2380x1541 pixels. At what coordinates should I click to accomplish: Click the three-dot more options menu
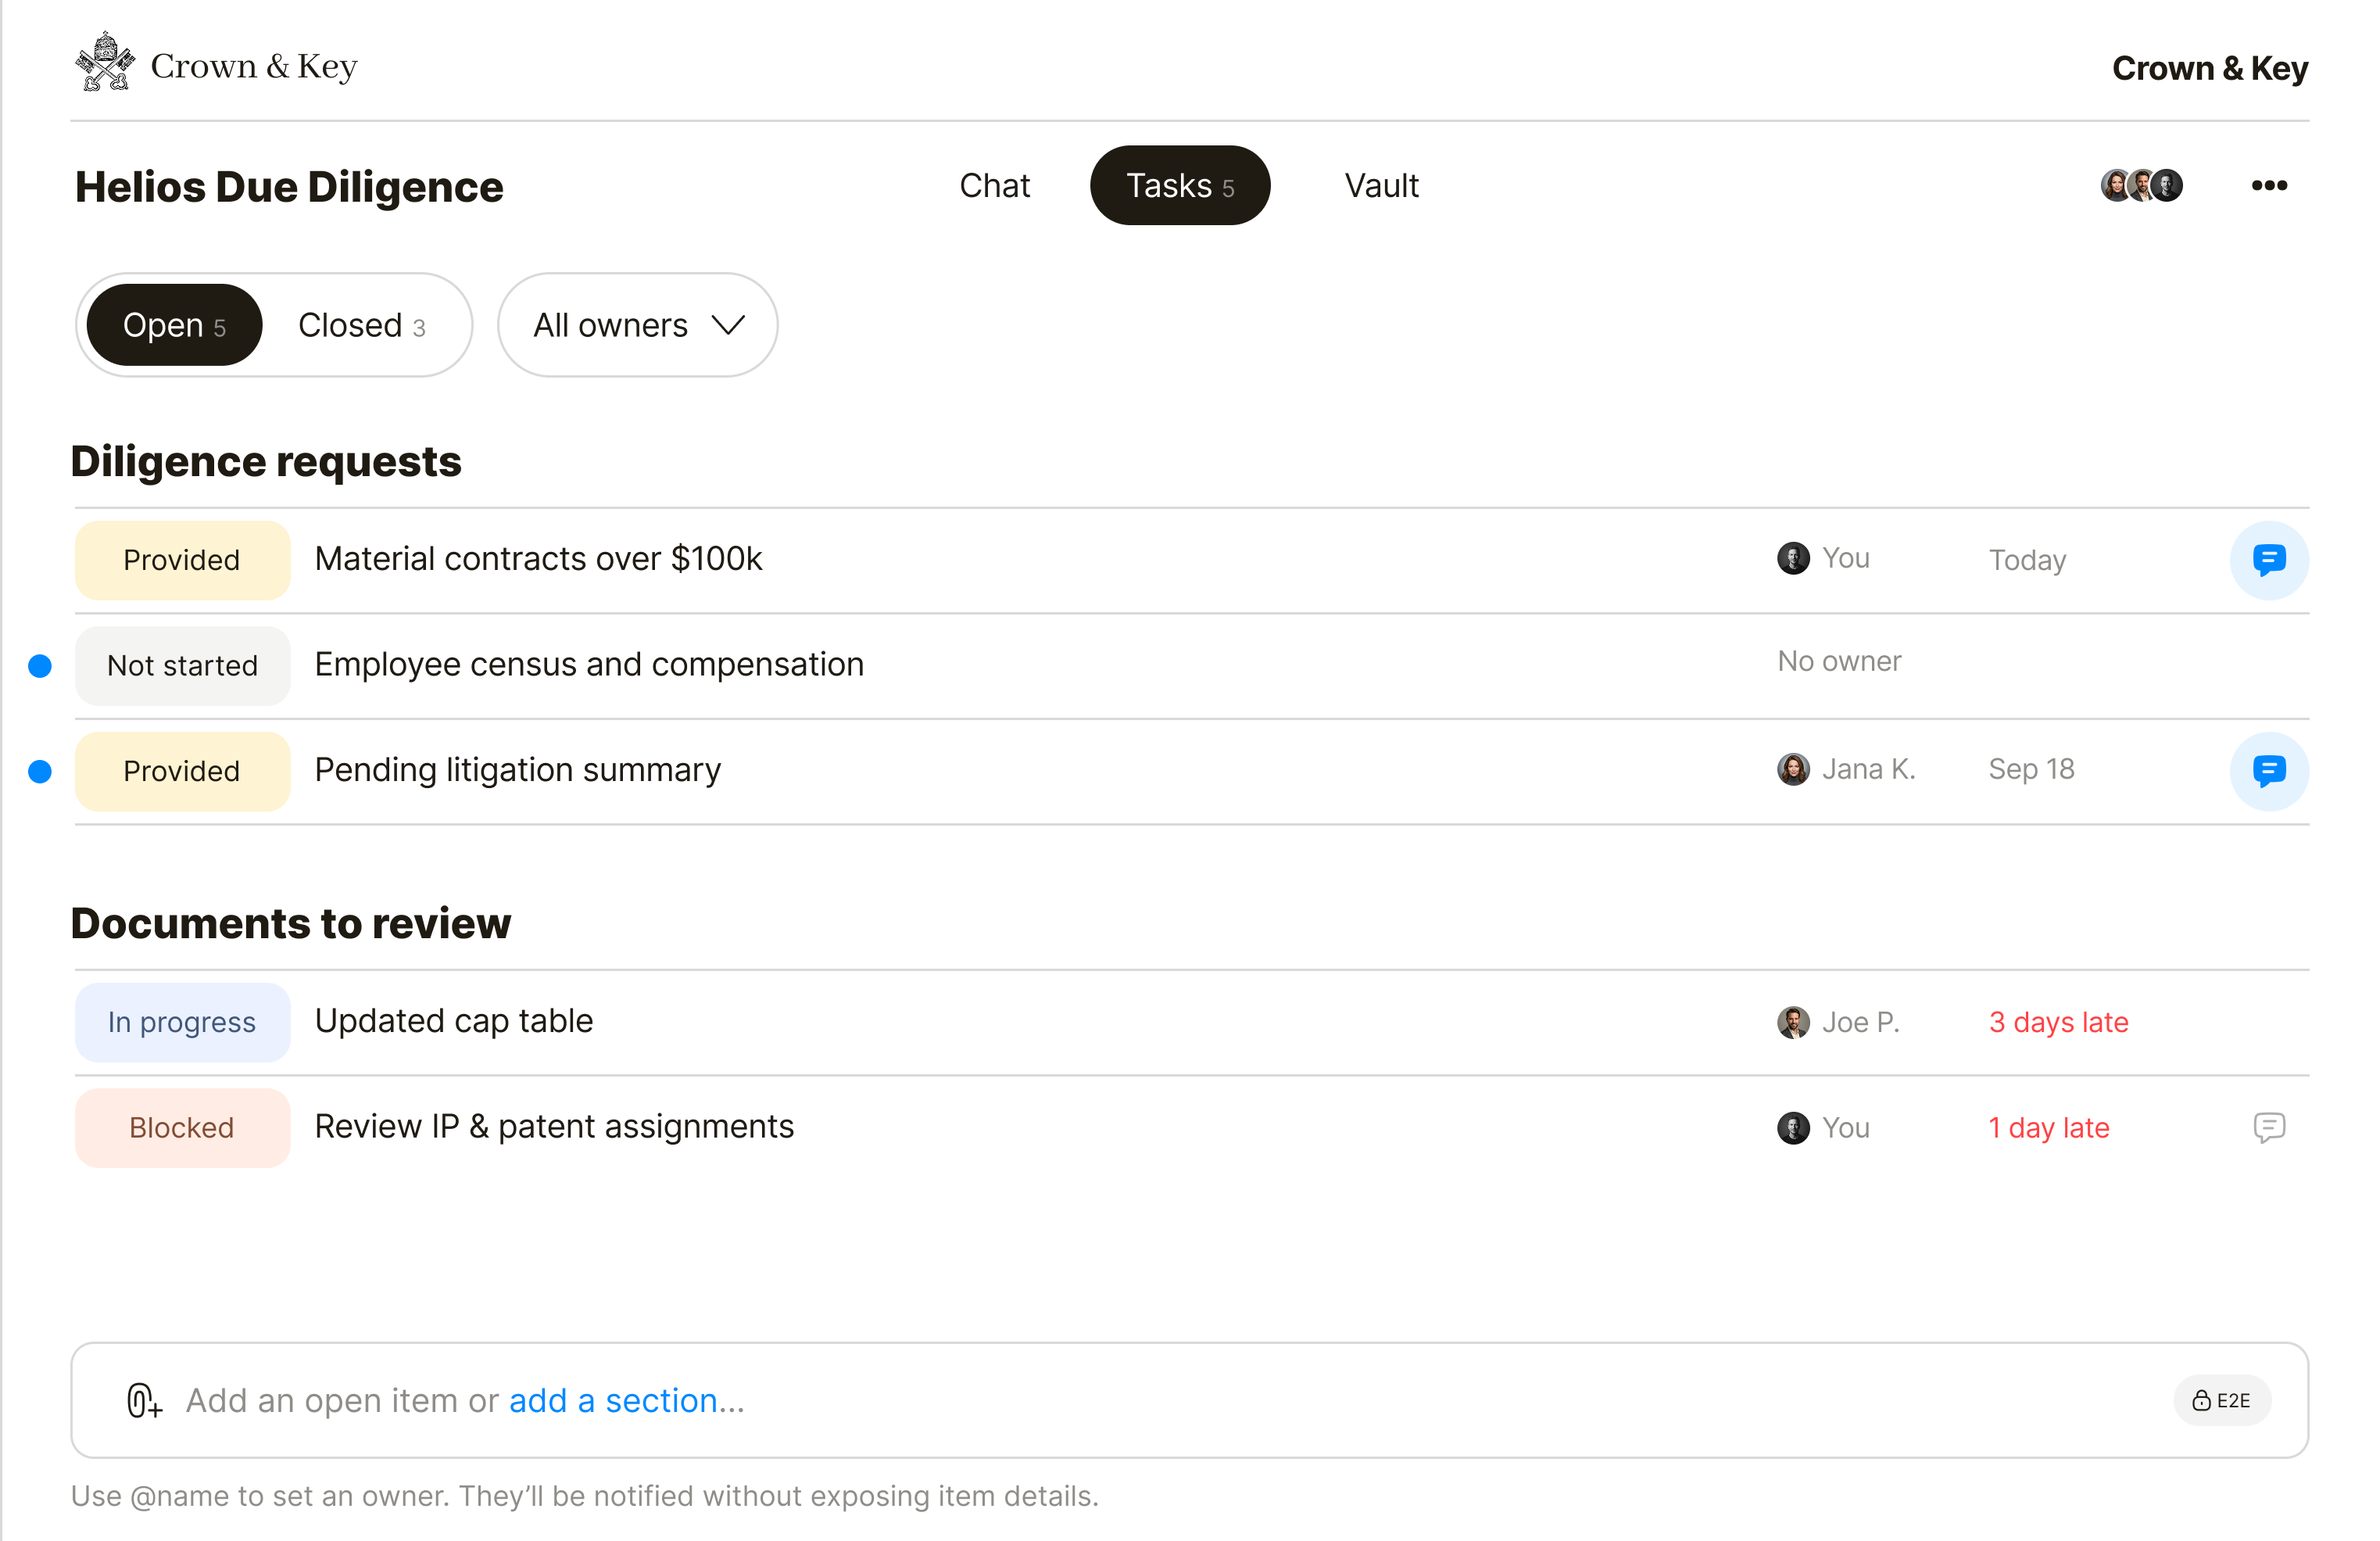coord(2268,186)
